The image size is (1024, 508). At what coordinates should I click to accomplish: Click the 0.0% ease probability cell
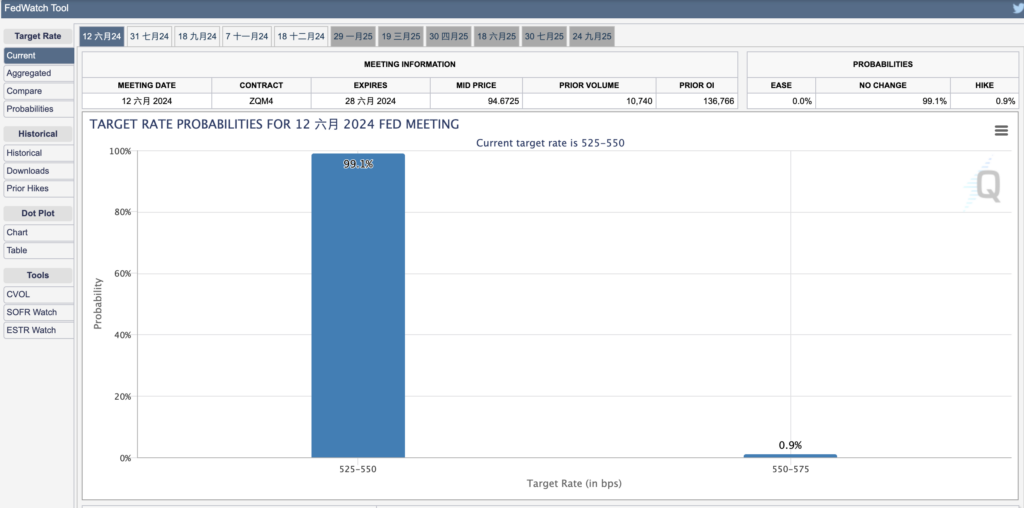tap(781, 101)
